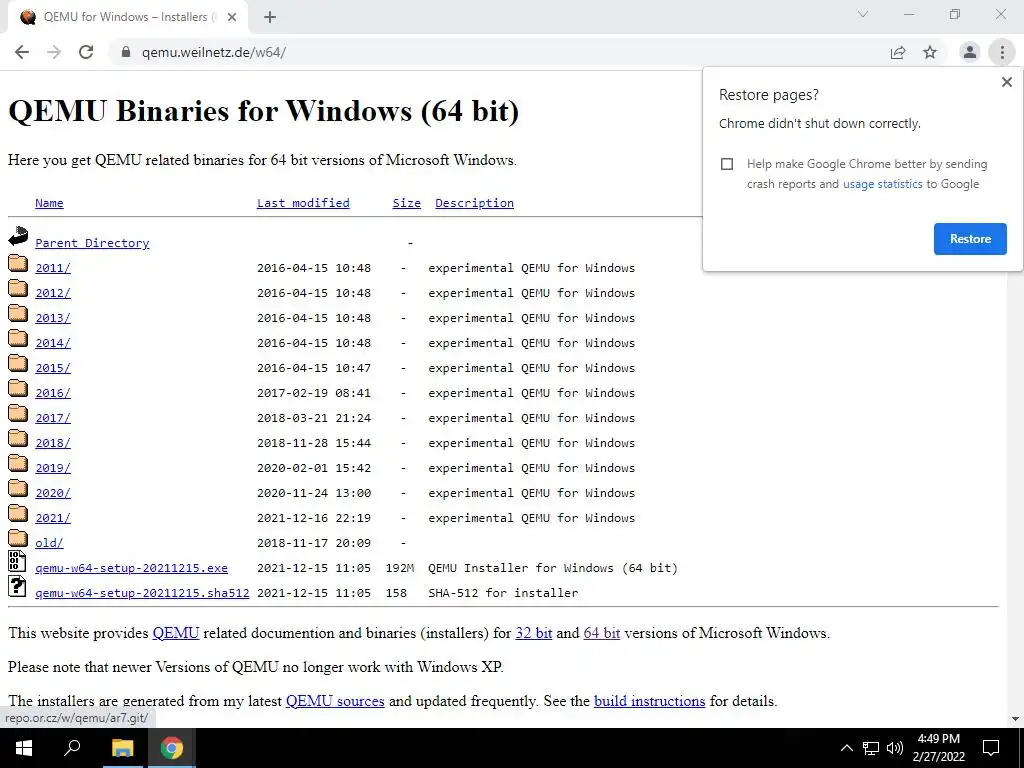
Task: Click the folder icon beside 2017/
Action: point(18,413)
